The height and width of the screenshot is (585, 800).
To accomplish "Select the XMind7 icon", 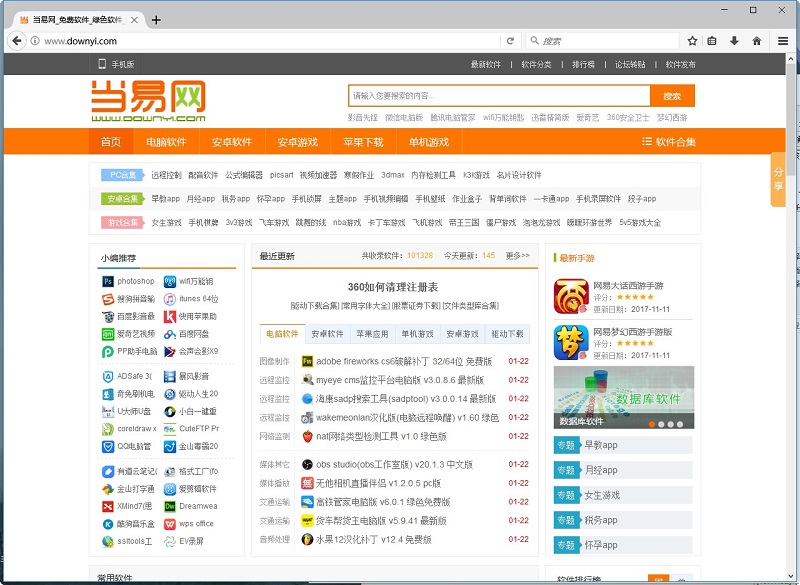I will [107, 508].
